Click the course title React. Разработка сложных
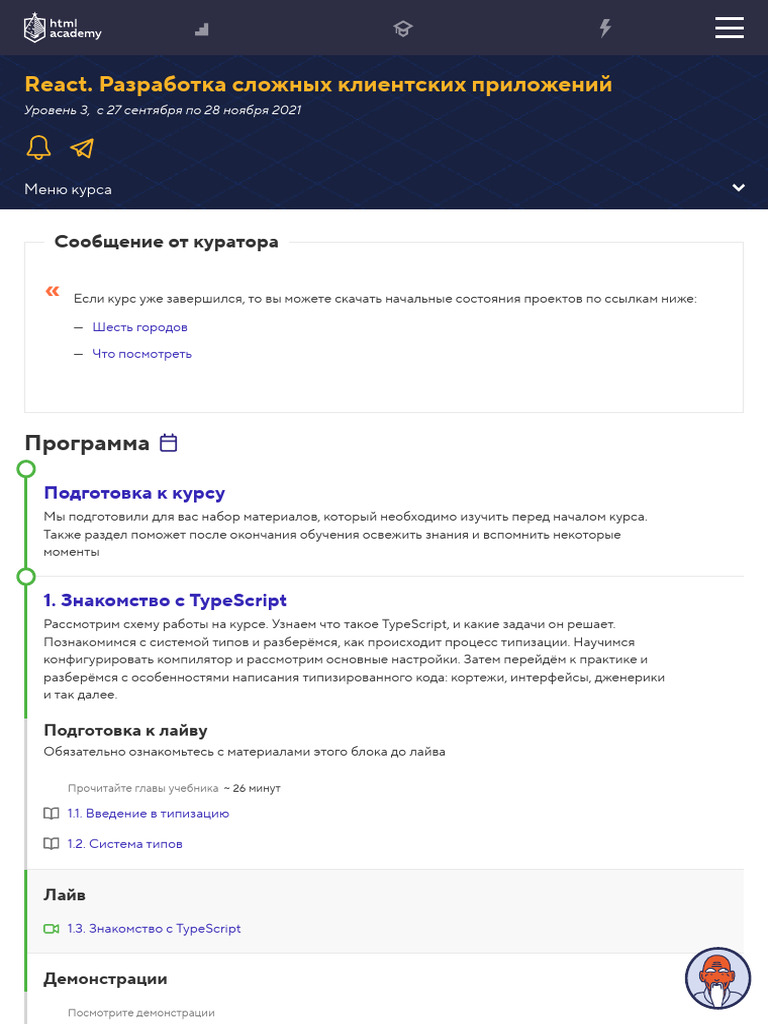Screen dimensions: 768x1024 [x=318, y=84]
